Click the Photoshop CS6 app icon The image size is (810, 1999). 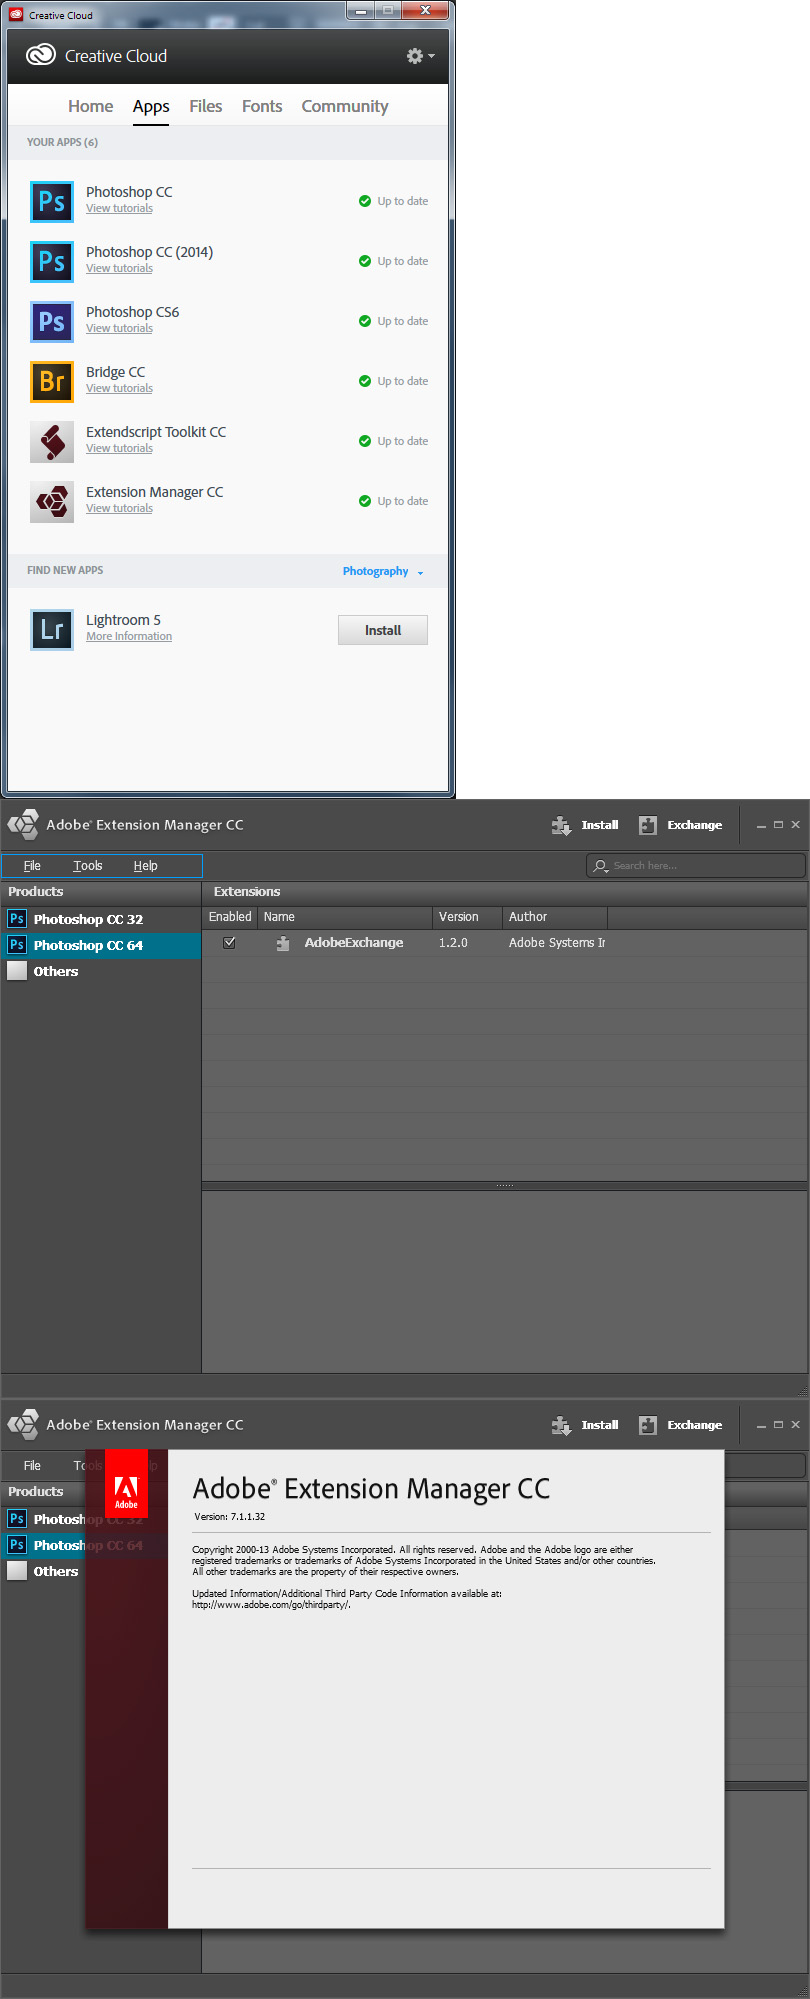[52, 321]
